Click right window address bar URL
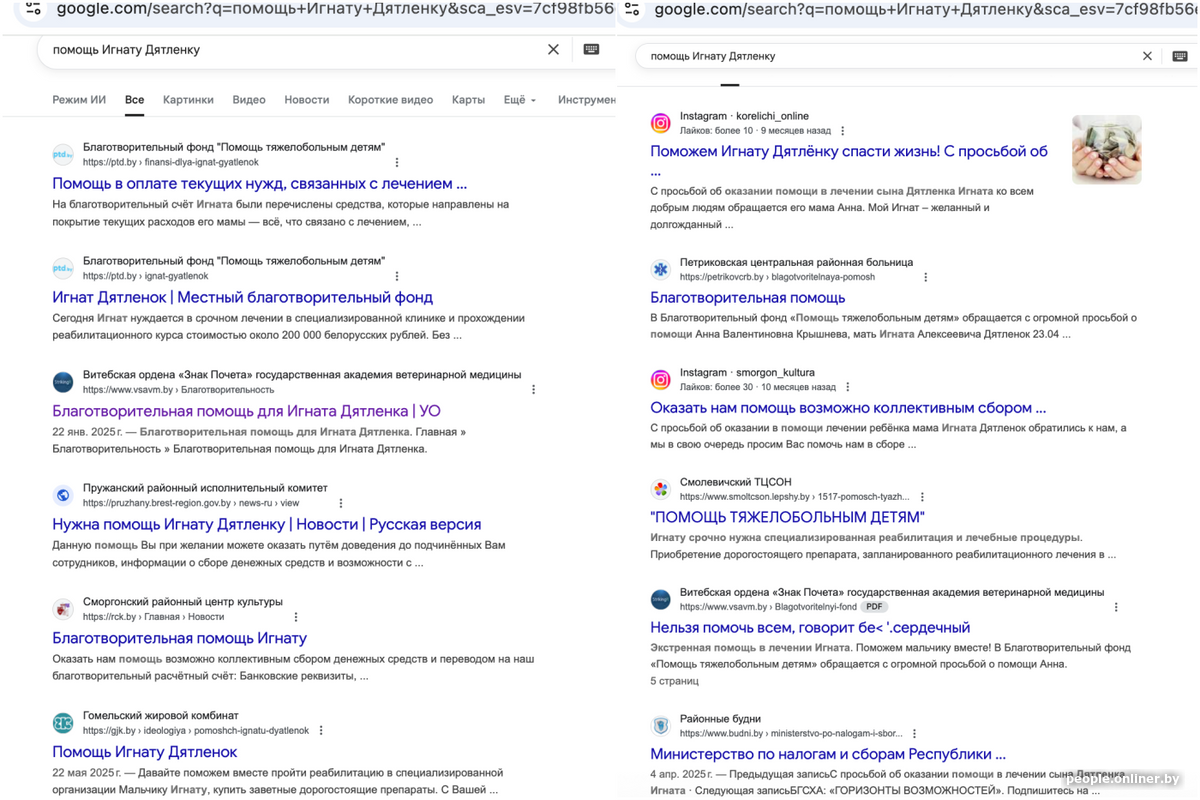1200x800 pixels. click(925, 9)
